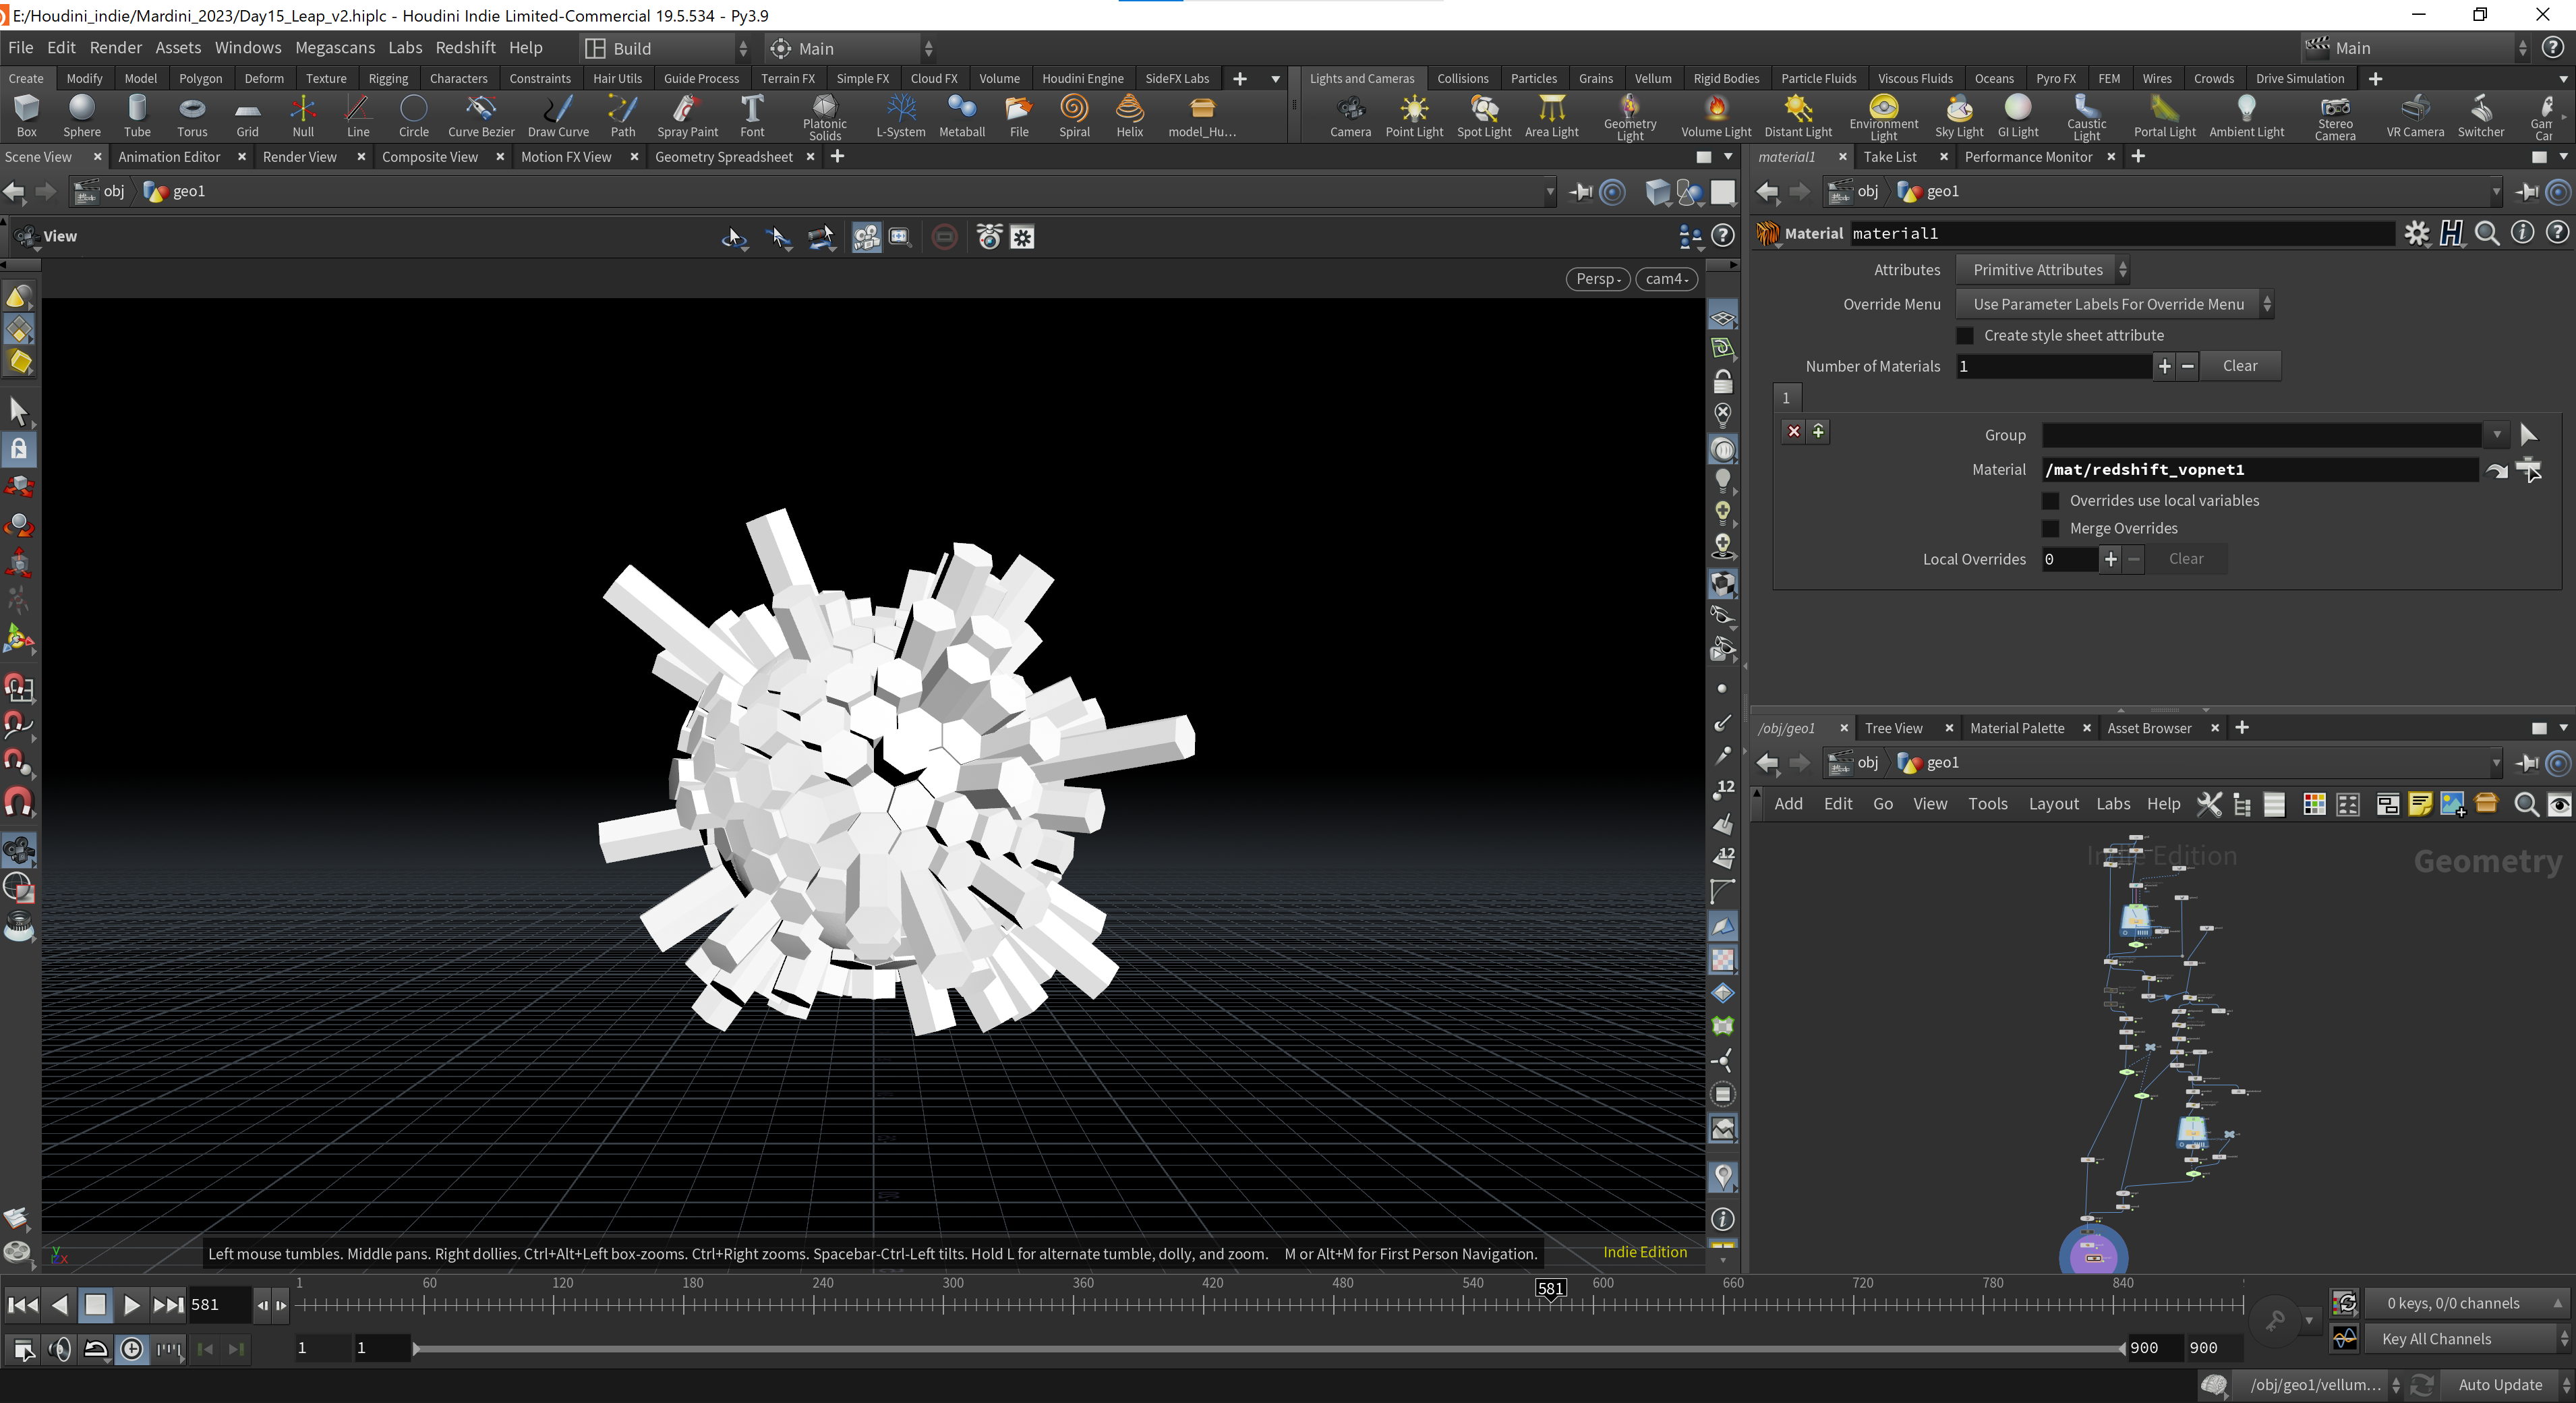2576x1403 pixels.
Task: Open the network editor search magnifier
Action: (2526, 804)
